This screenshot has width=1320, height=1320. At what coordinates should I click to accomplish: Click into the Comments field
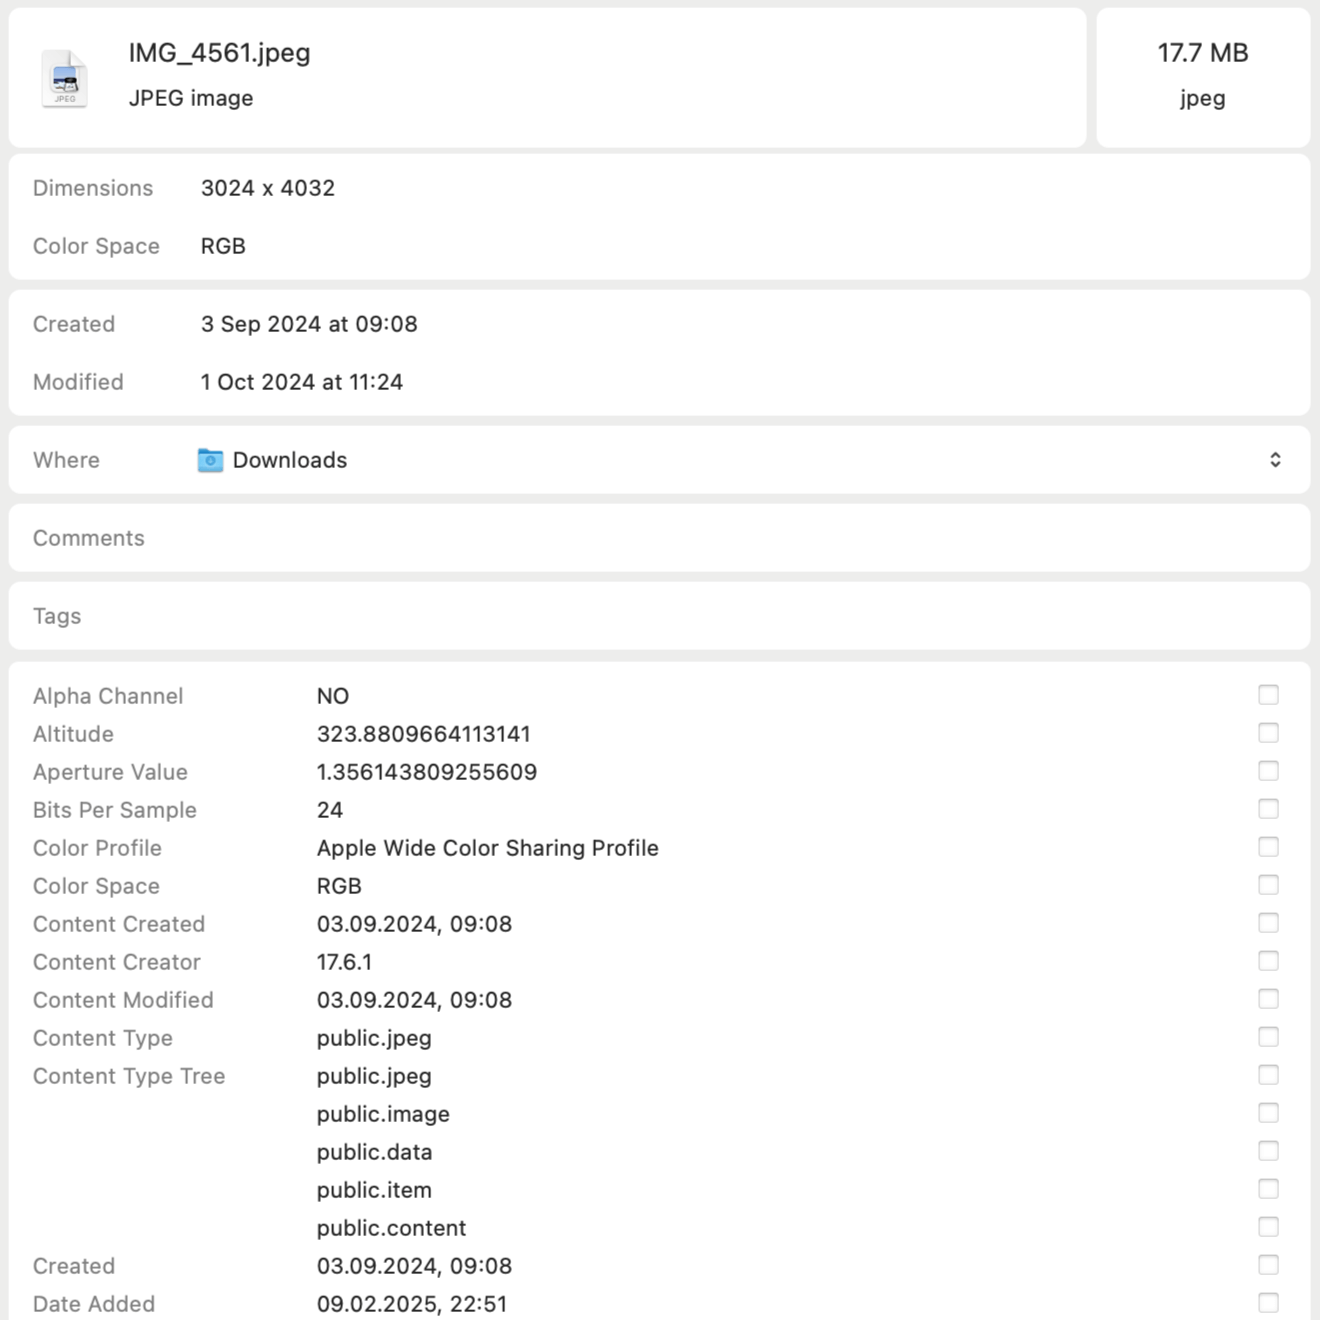pyautogui.click(x=660, y=538)
